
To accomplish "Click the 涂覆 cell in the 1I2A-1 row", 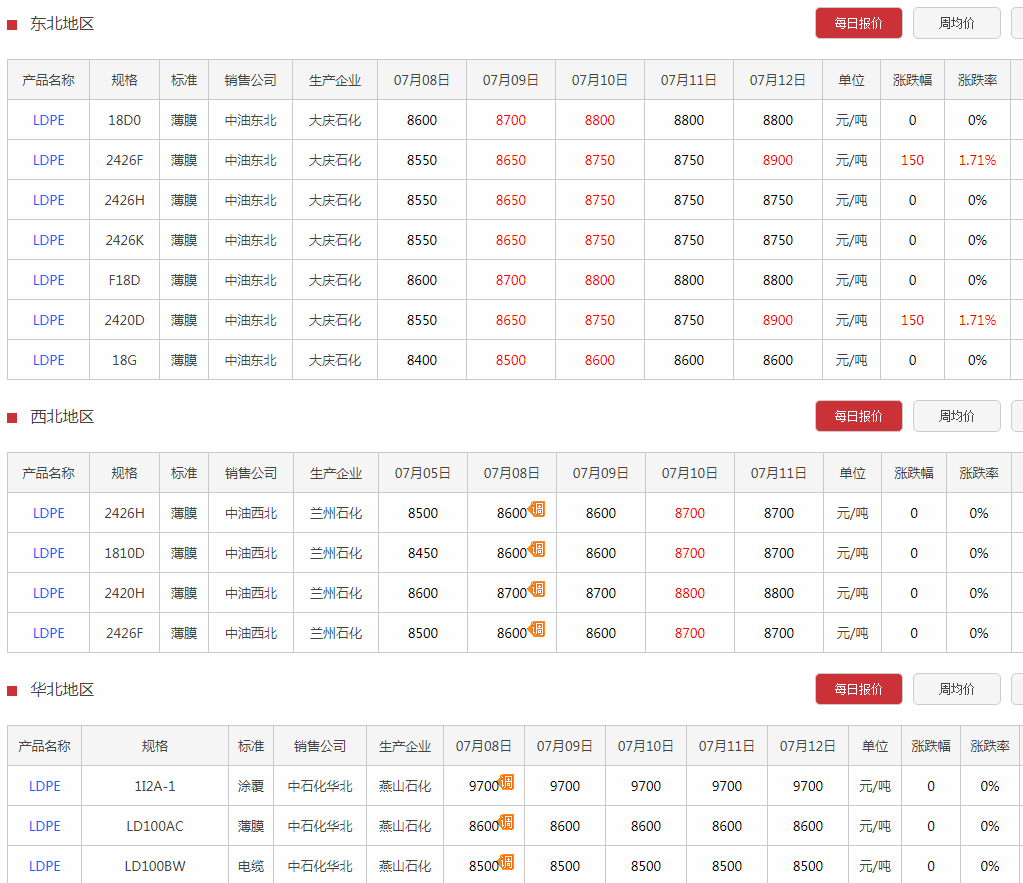I will click(x=251, y=786).
